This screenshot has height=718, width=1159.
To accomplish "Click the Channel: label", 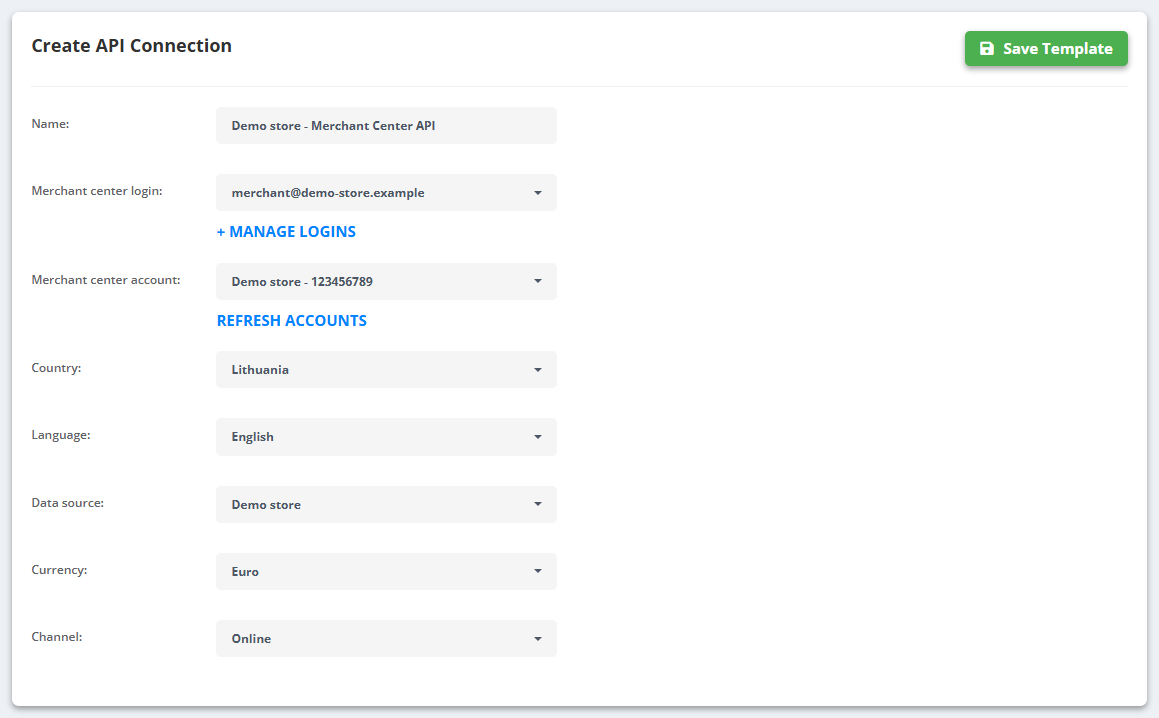I will click(57, 637).
